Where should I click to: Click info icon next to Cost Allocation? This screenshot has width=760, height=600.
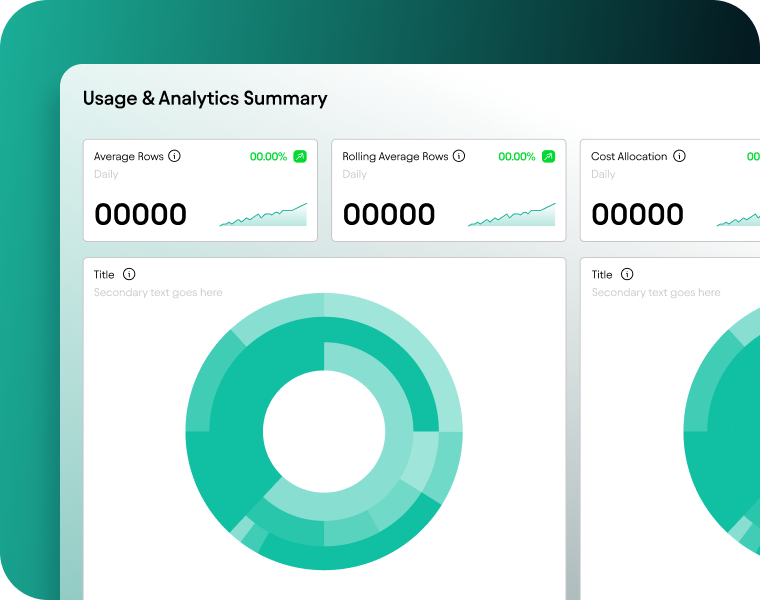pos(680,156)
